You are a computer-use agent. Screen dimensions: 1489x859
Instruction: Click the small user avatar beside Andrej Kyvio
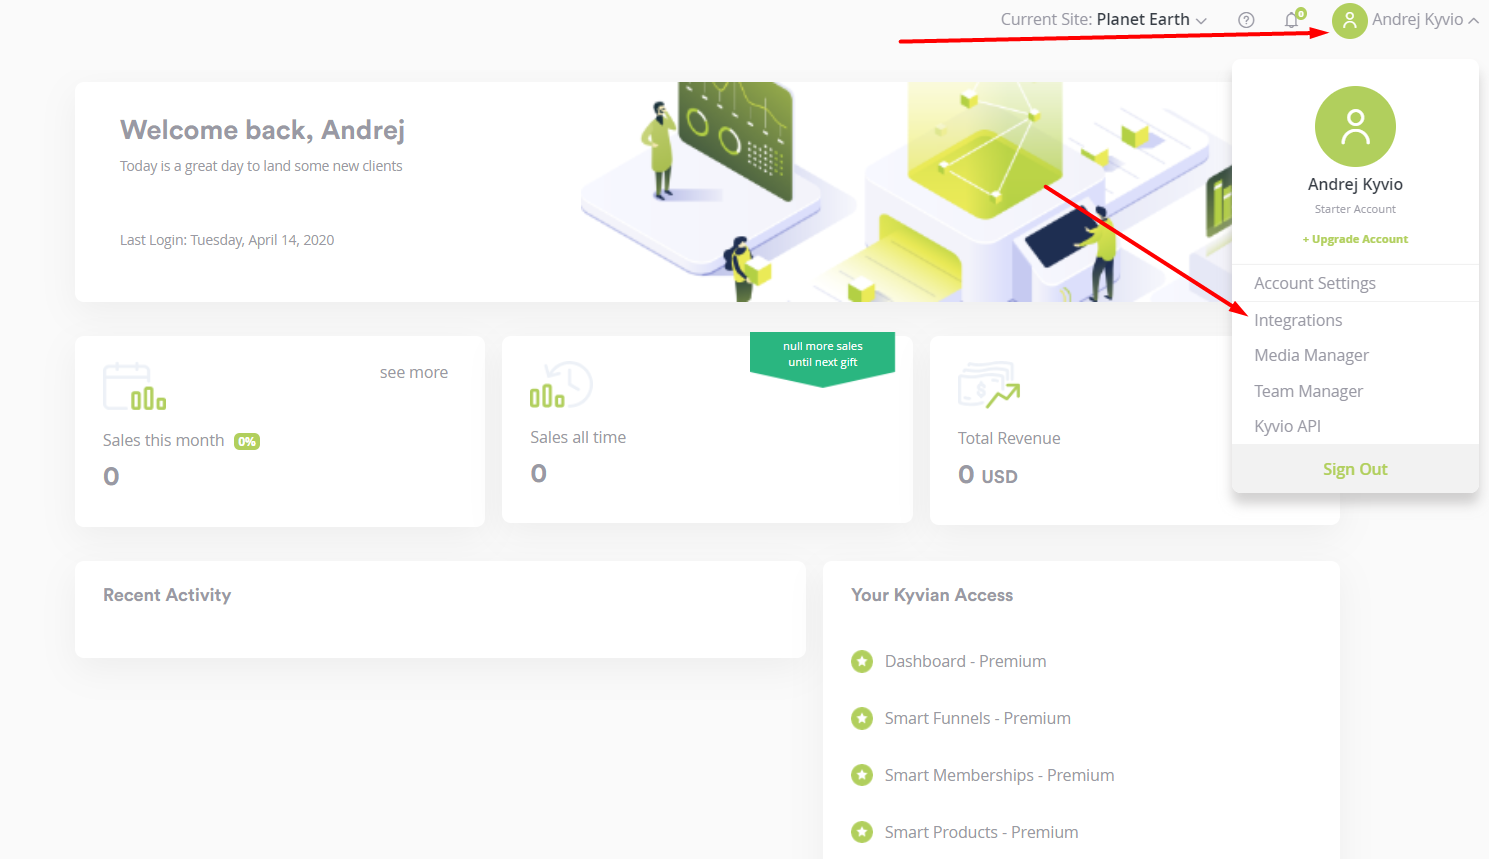1349,20
